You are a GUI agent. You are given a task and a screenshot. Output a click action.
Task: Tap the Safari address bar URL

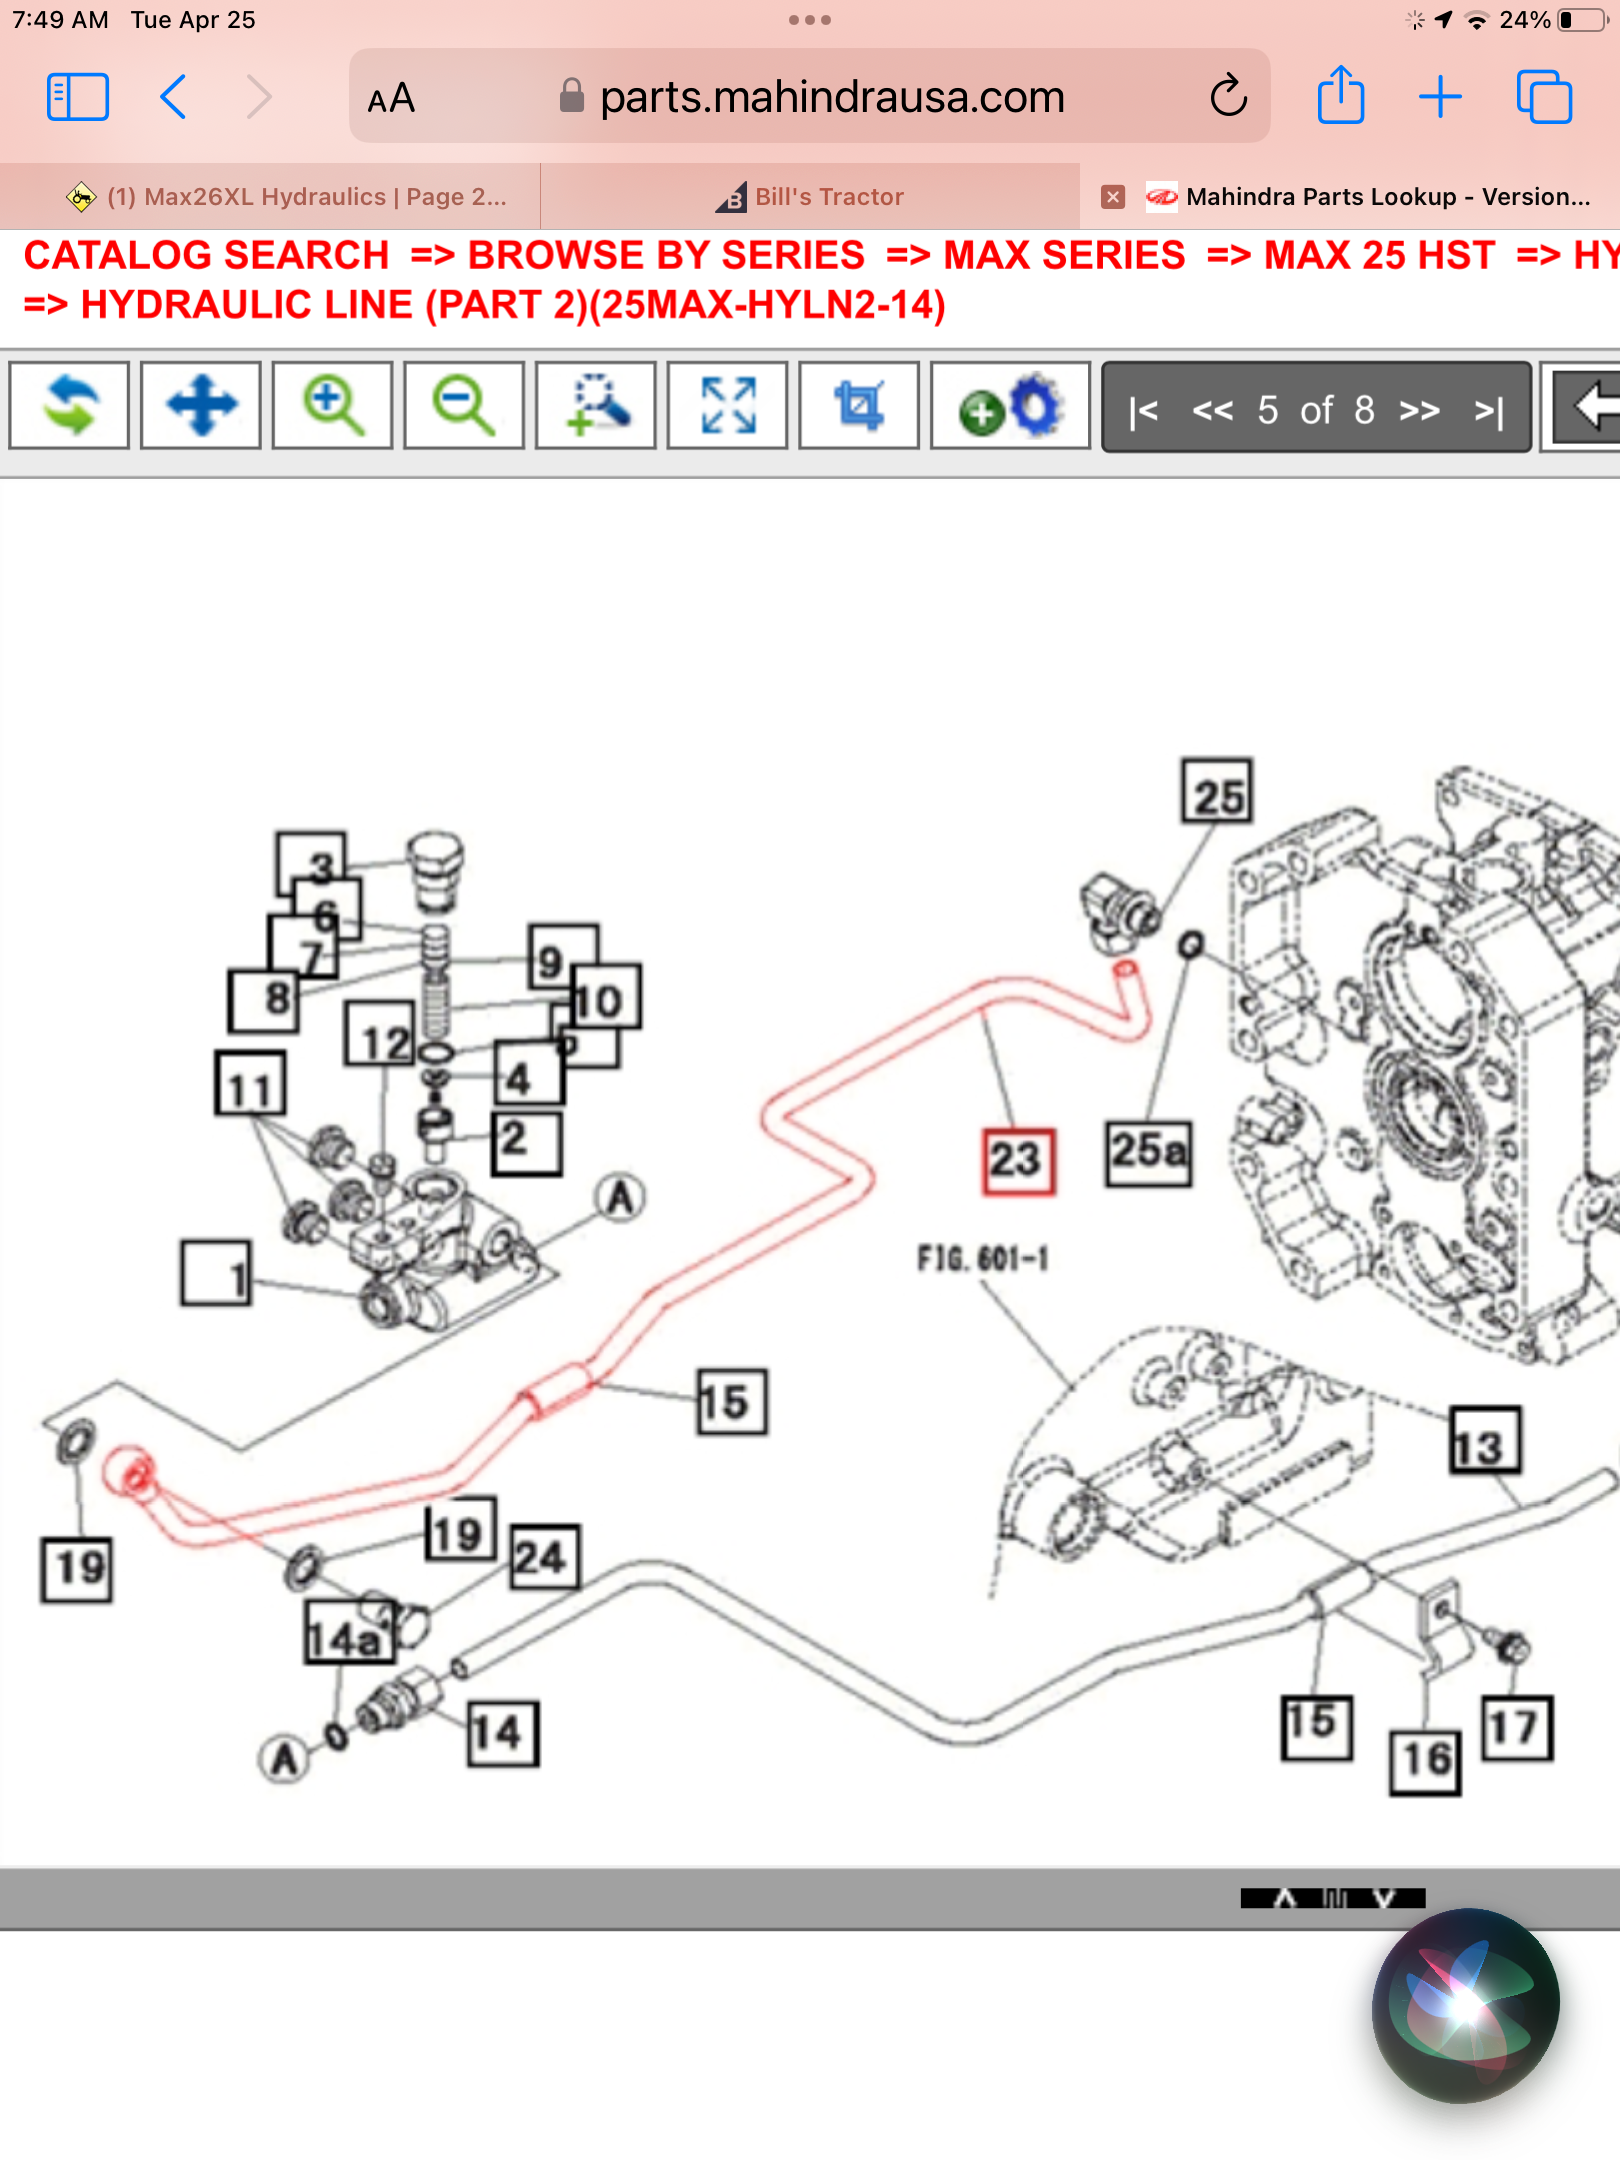[x=830, y=97]
